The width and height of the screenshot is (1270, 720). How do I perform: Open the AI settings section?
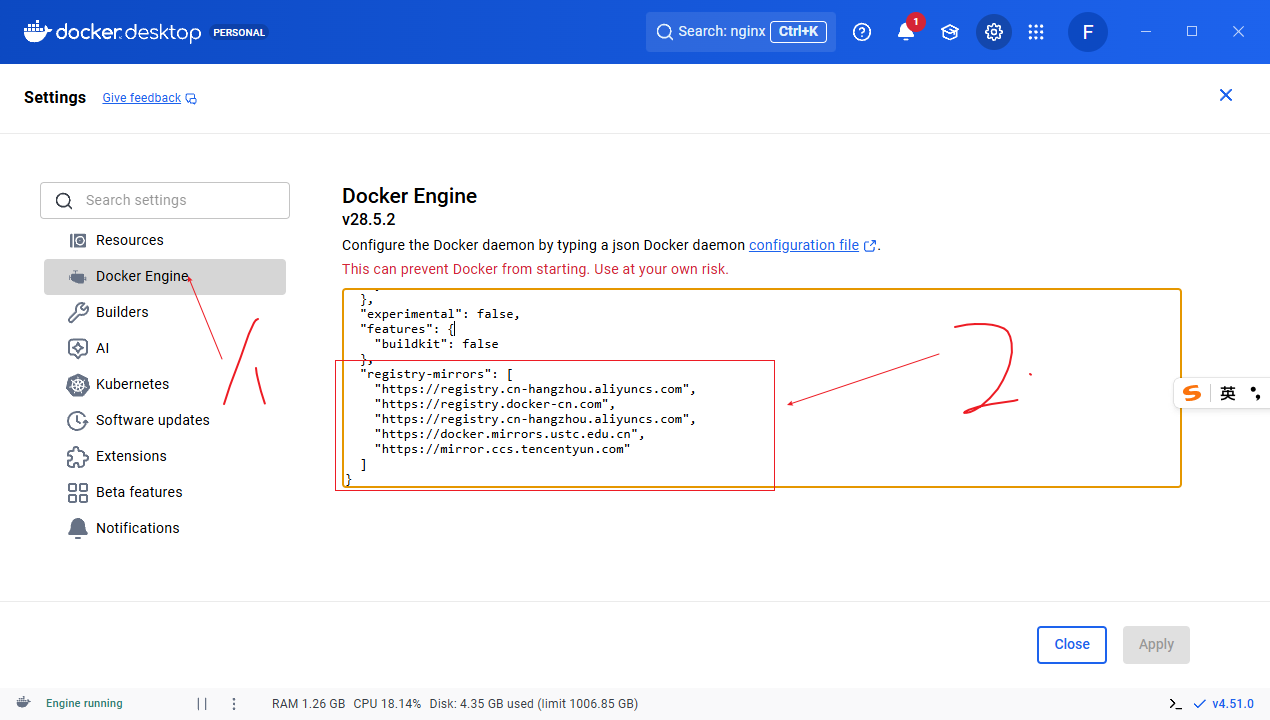click(165, 348)
